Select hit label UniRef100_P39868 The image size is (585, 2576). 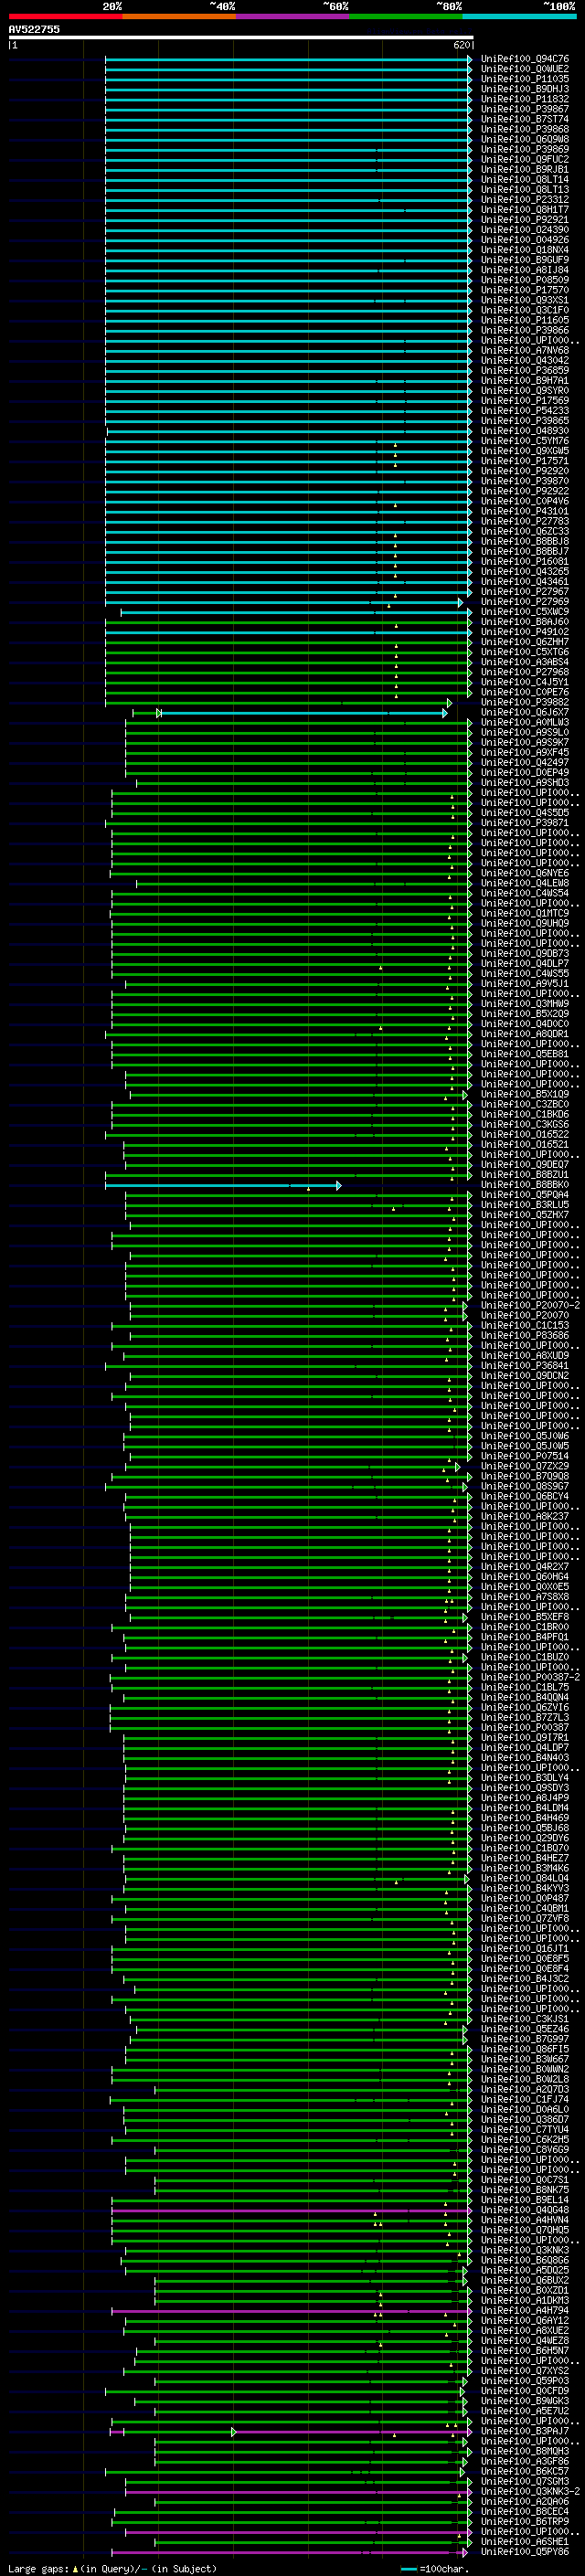pyautogui.click(x=525, y=129)
